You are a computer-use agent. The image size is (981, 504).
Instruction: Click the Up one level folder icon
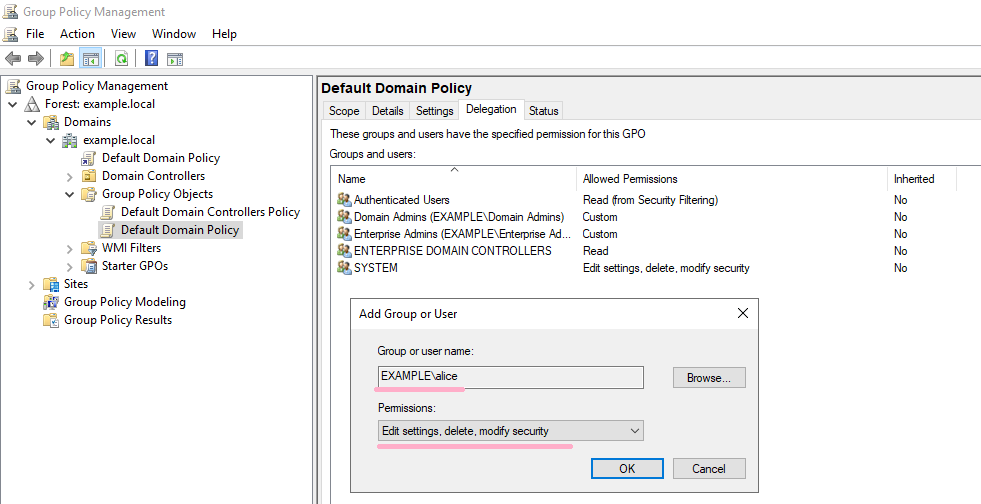pos(67,59)
